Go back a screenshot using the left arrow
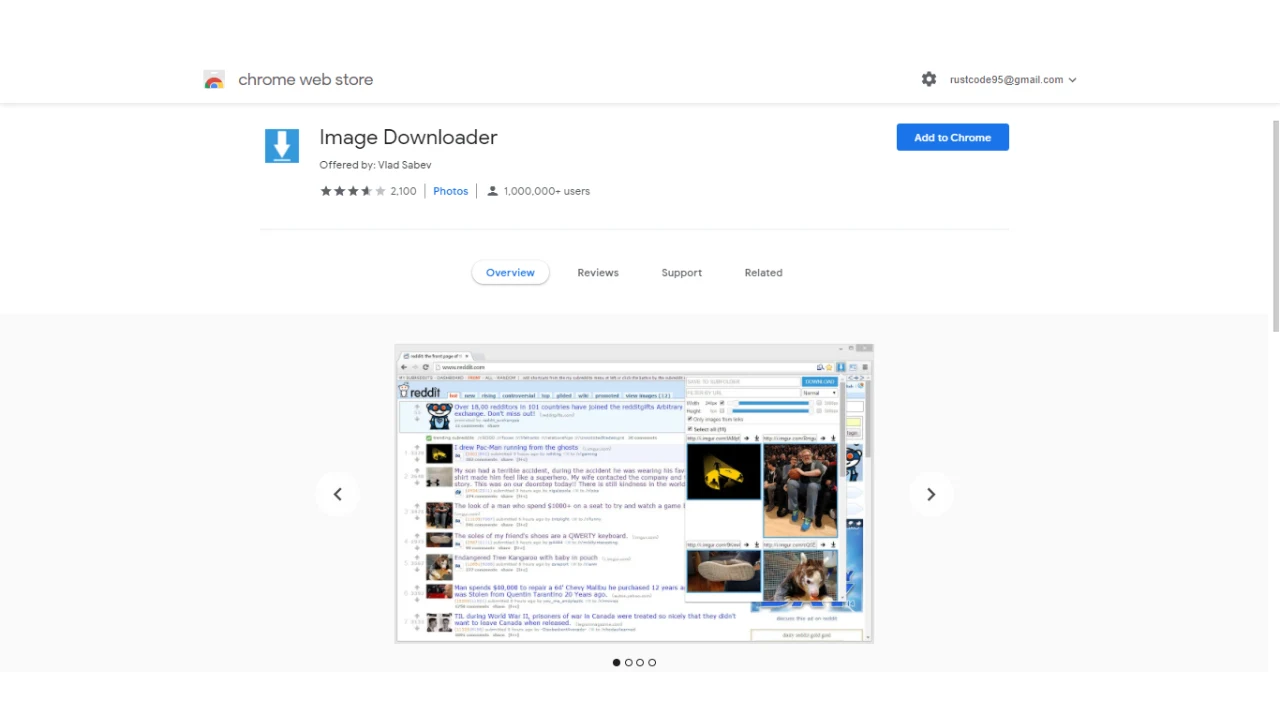This screenshot has width=1280, height=720. pyautogui.click(x=337, y=493)
